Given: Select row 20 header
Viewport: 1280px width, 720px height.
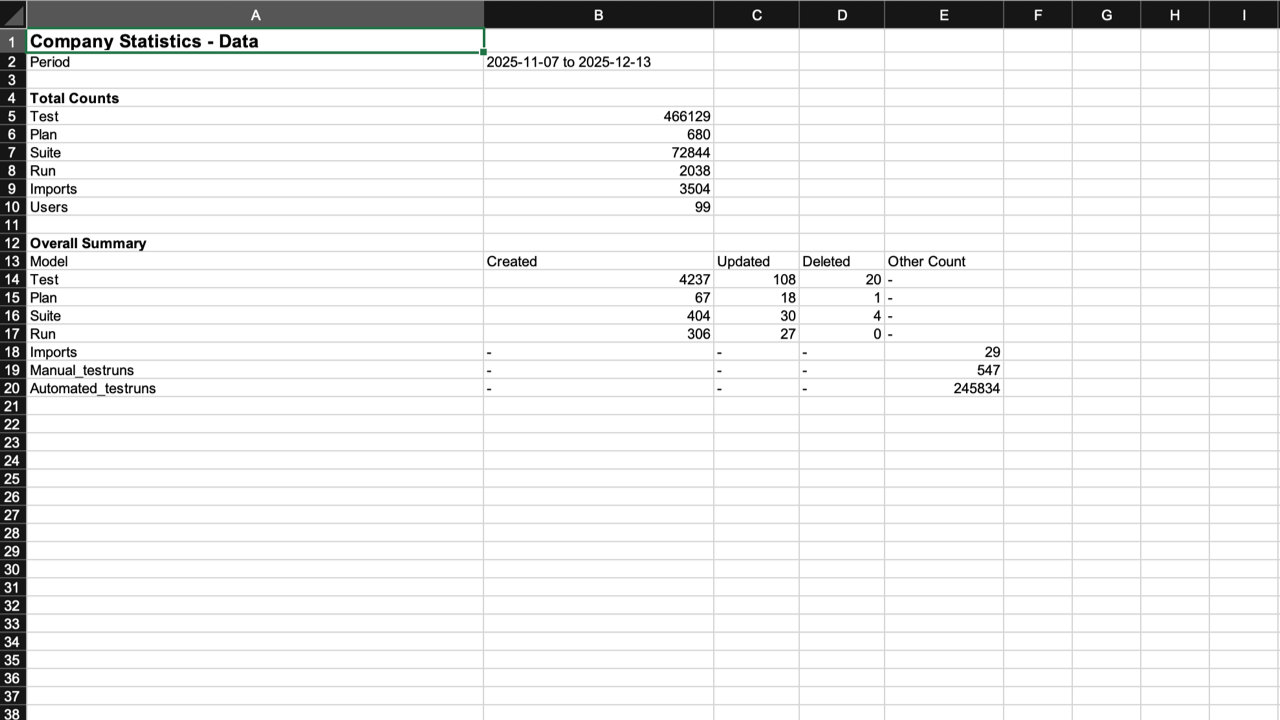Looking at the screenshot, I should [x=11, y=388].
